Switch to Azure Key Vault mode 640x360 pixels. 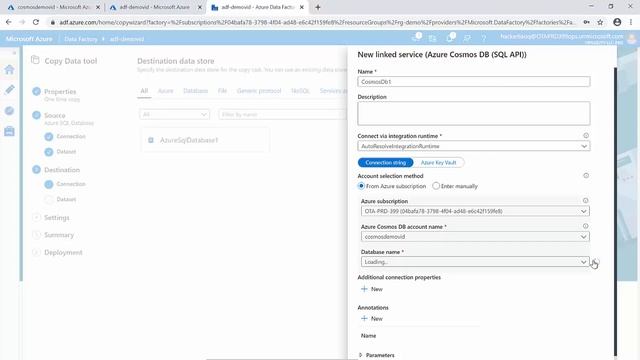pos(438,162)
